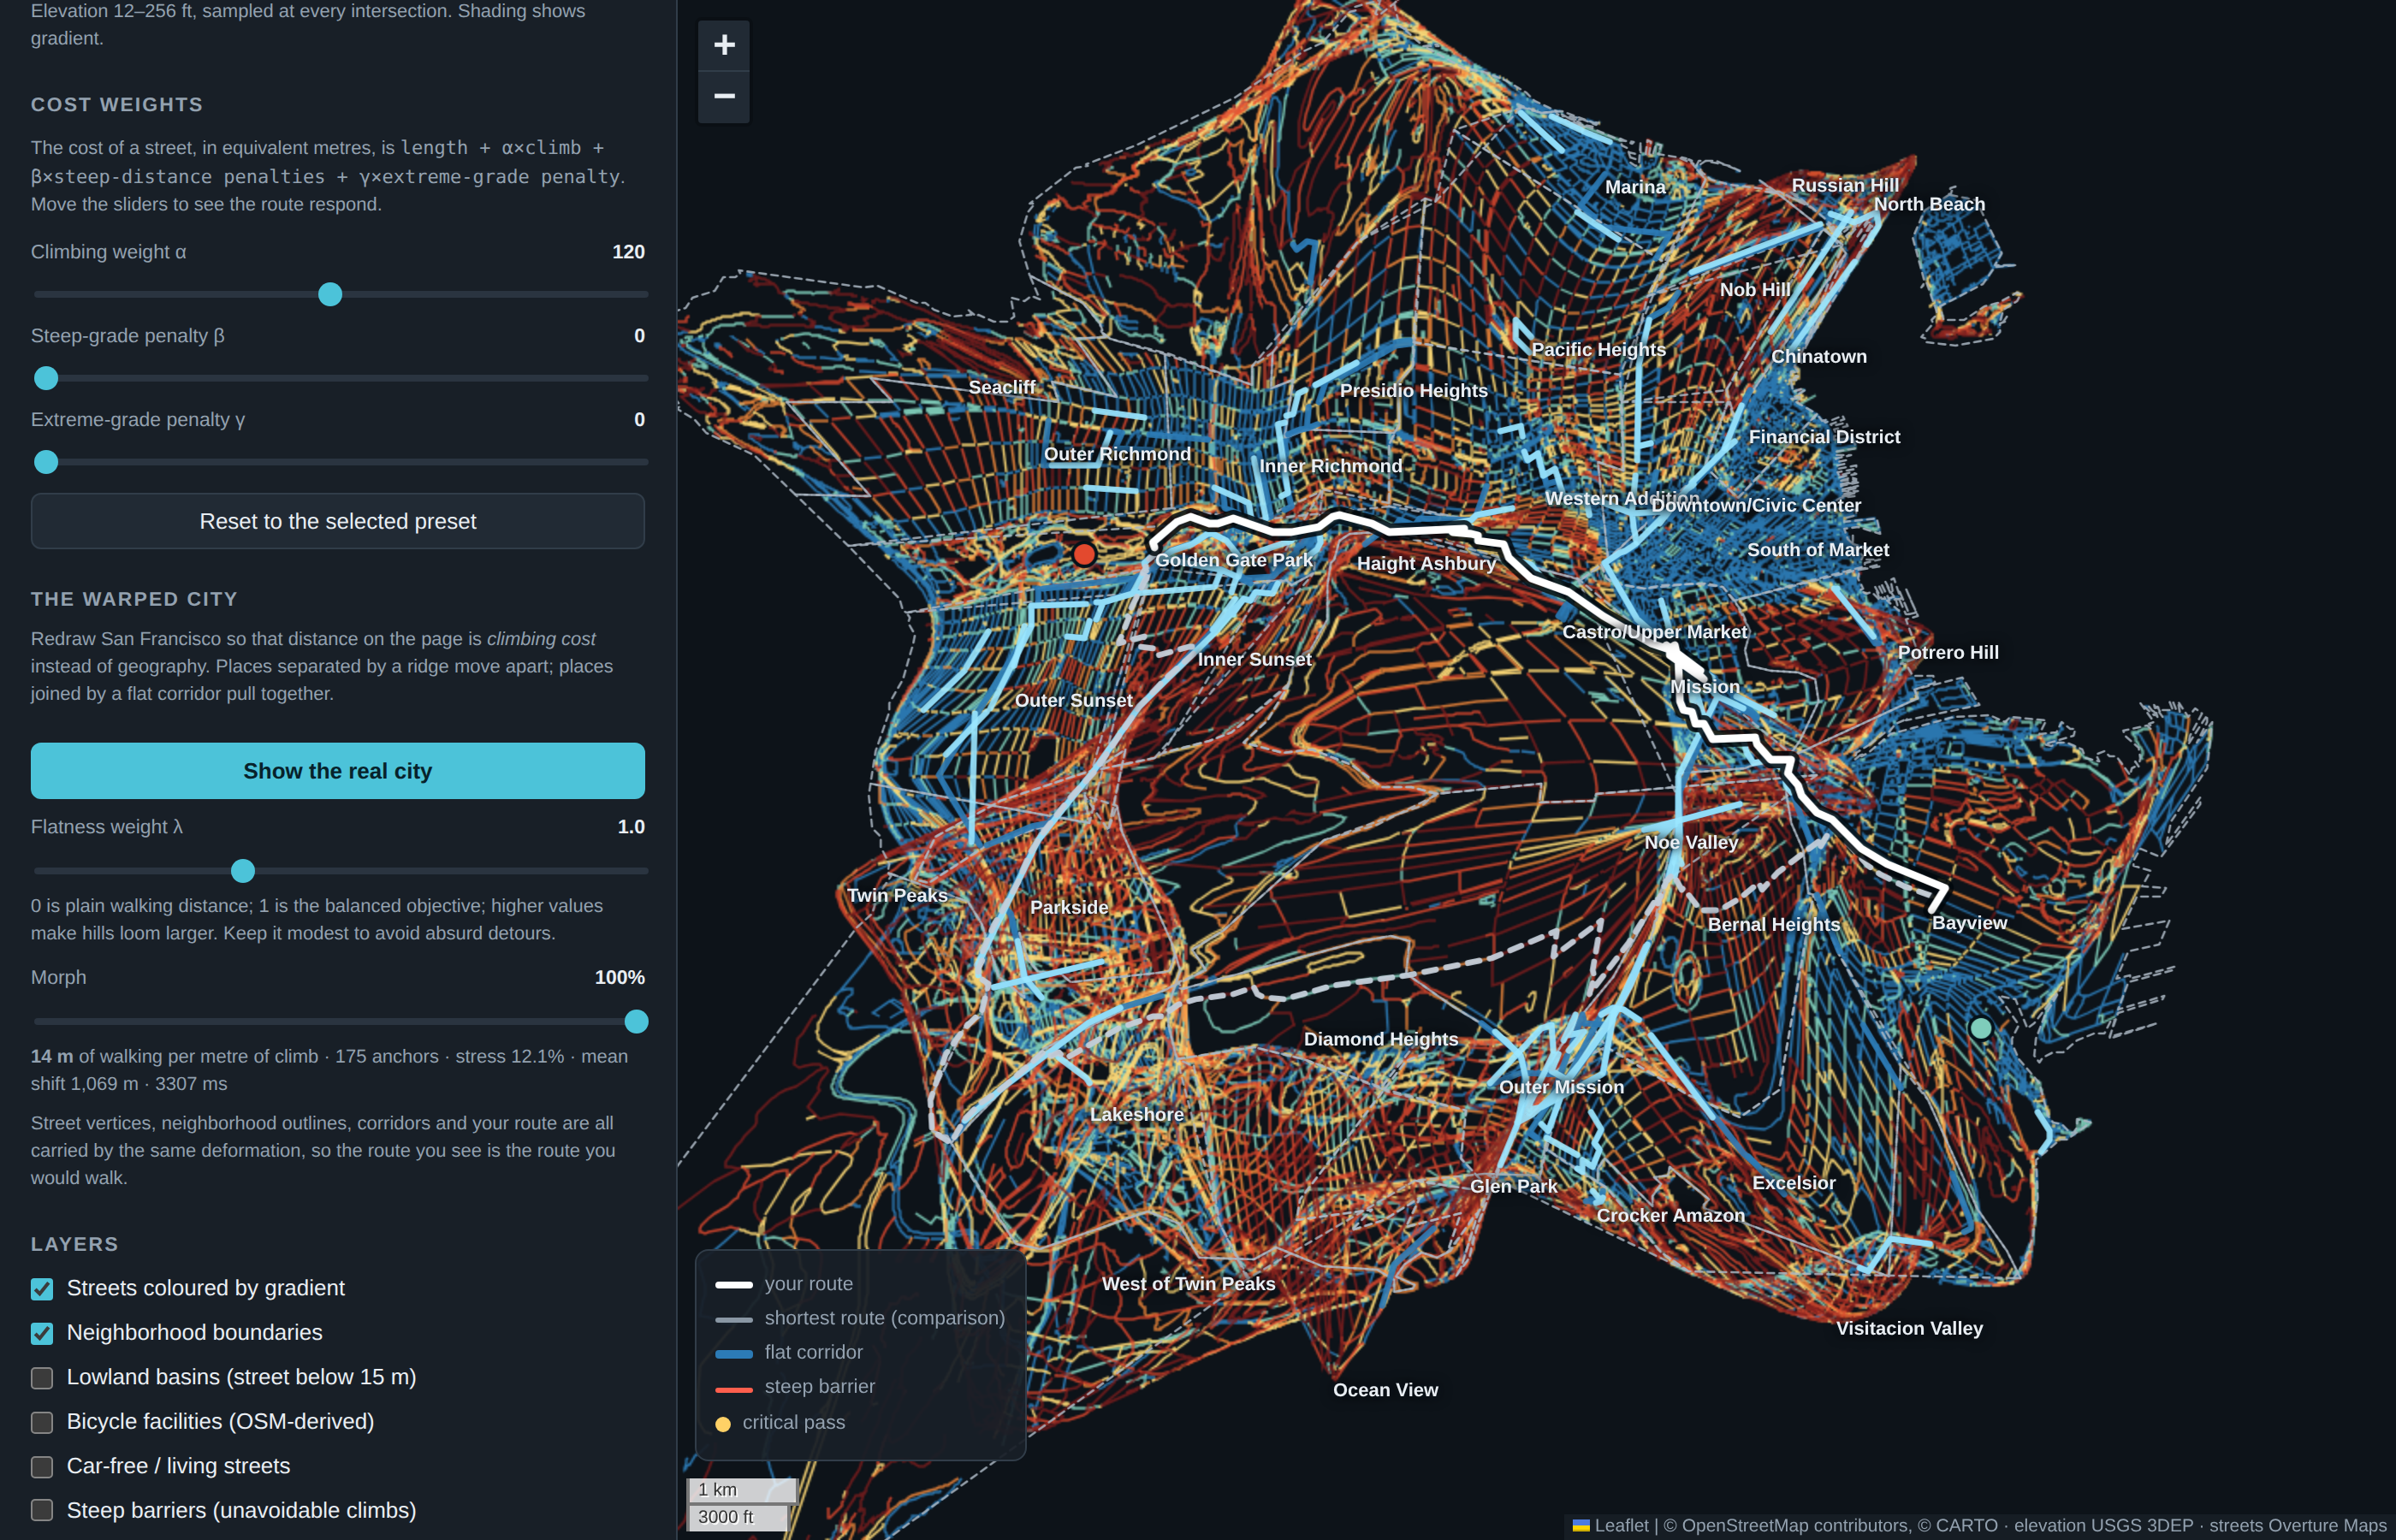Click the Extreme-grade penalty γ slider handle
2396x1540 pixels.
coord(46,462)
